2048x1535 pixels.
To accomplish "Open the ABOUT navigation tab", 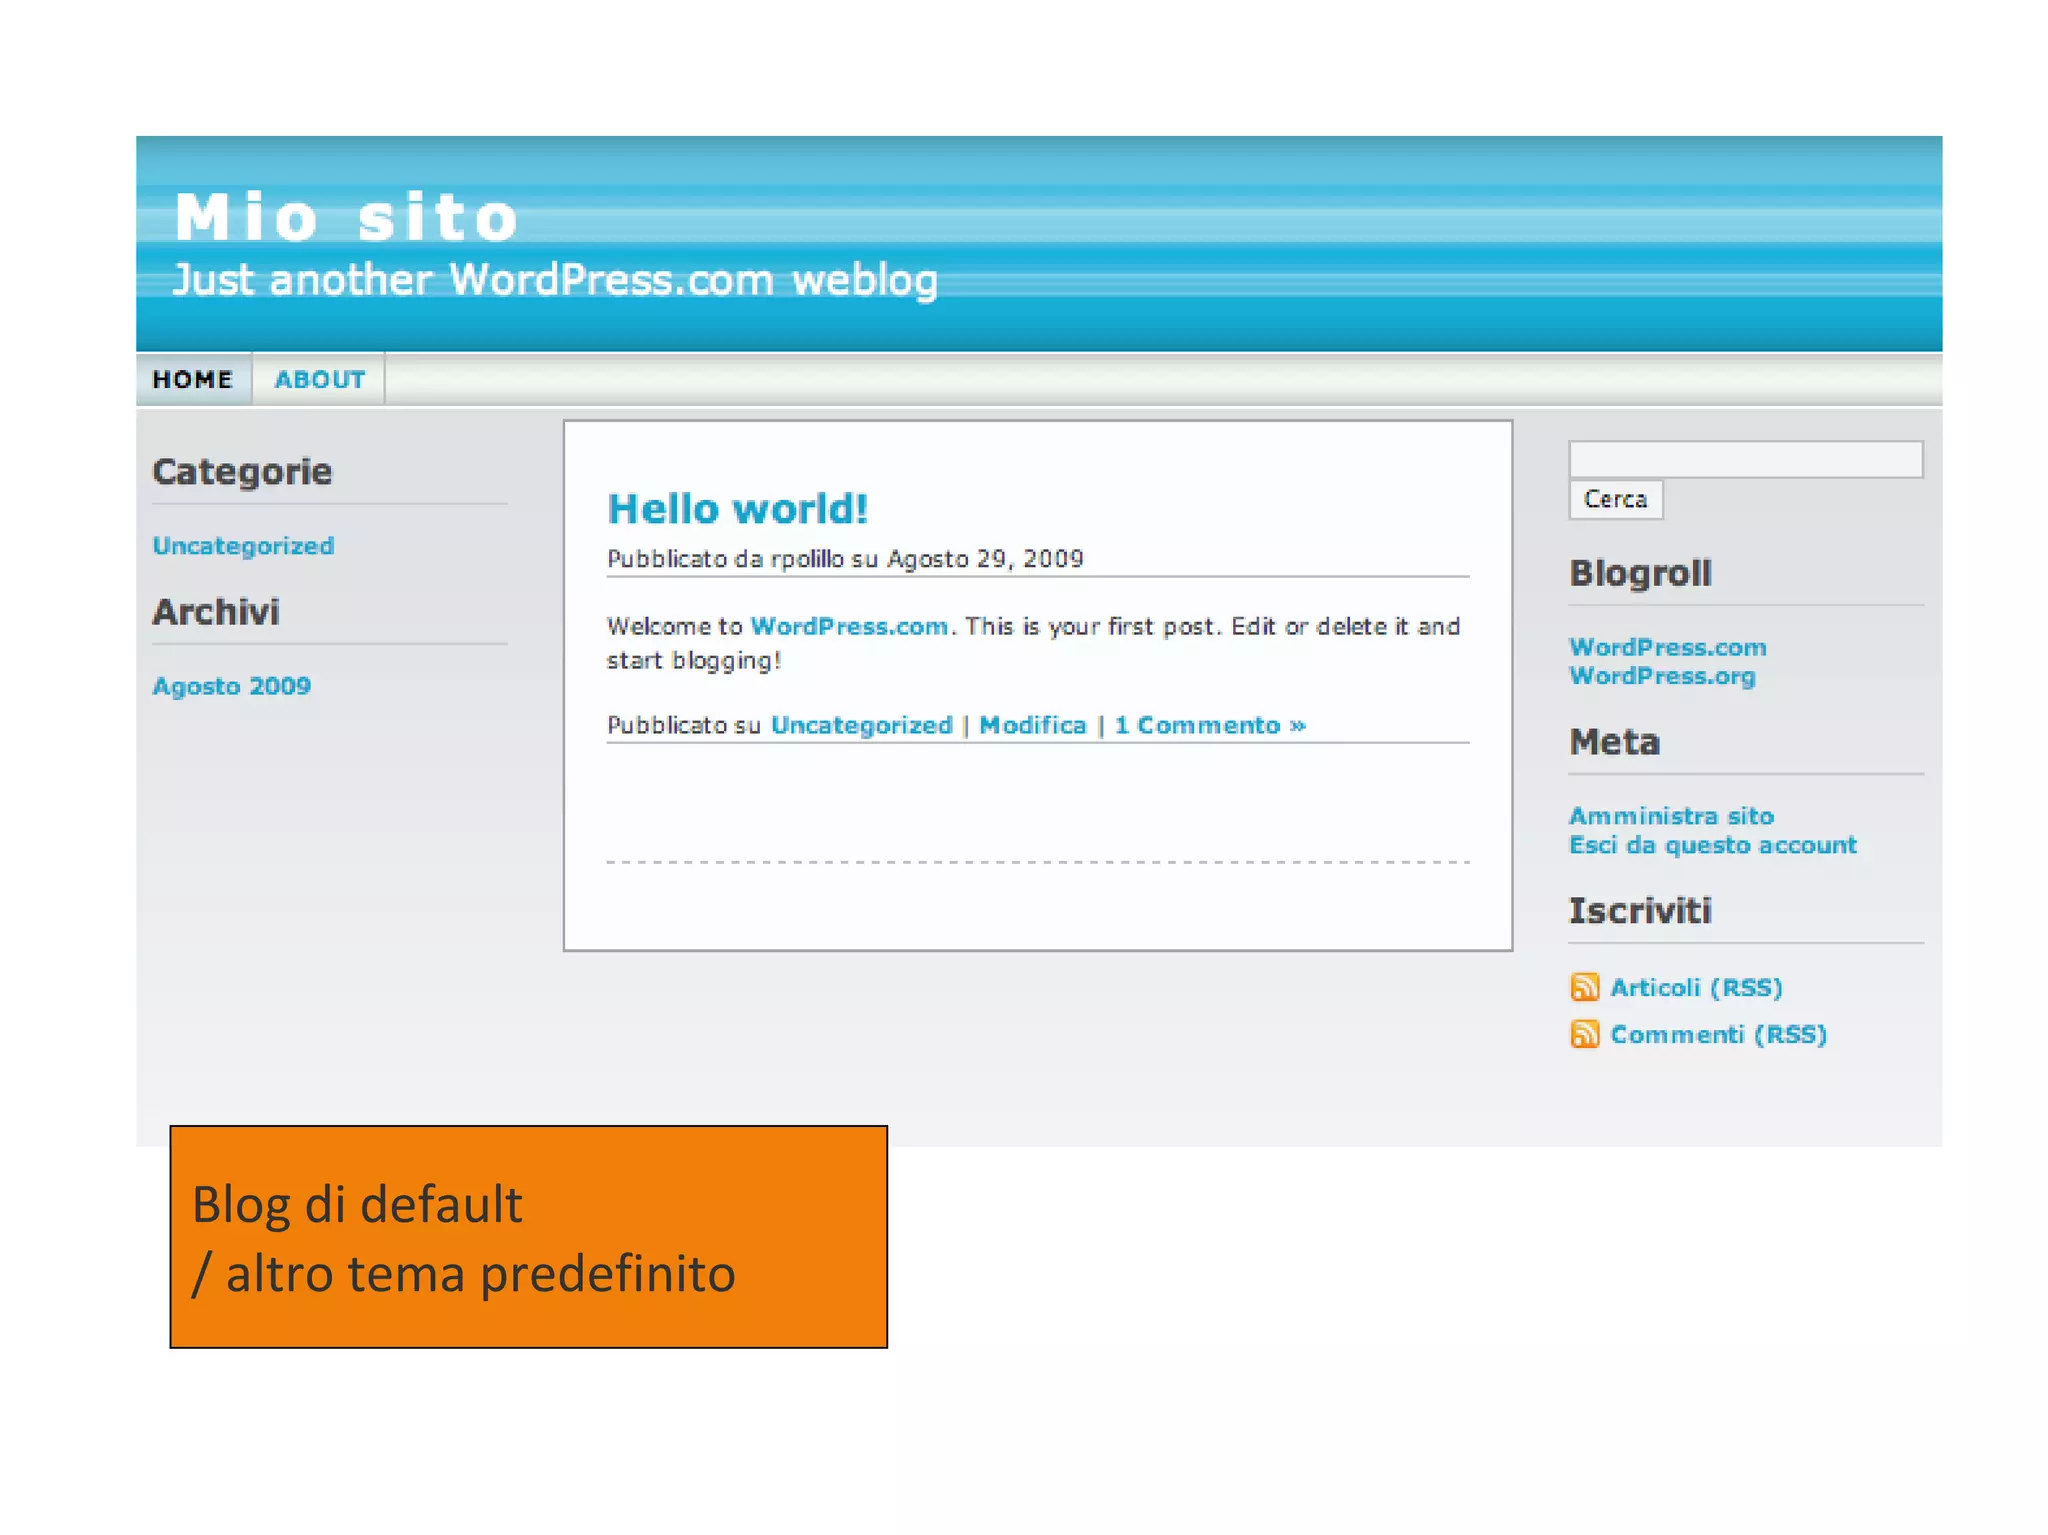I will (319, 380).
